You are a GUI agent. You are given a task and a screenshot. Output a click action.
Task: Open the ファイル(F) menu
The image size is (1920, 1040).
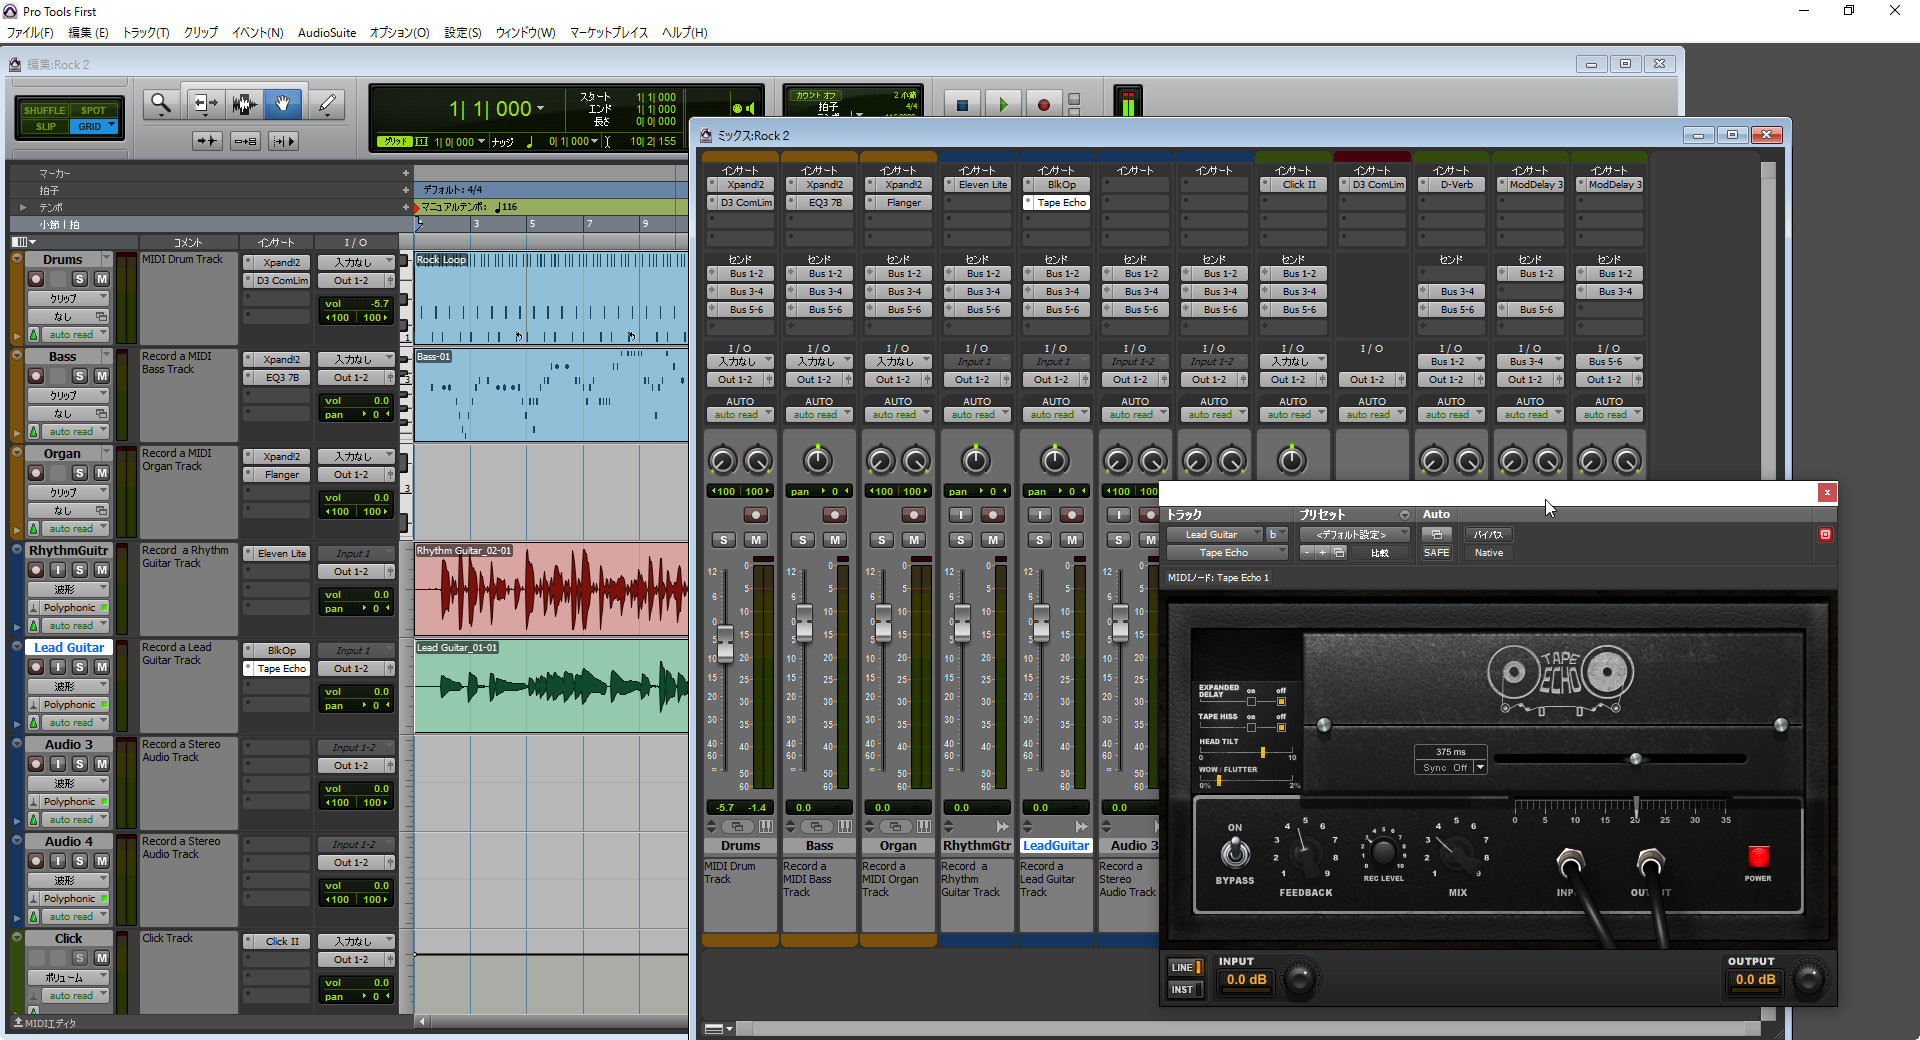(30, 33)
